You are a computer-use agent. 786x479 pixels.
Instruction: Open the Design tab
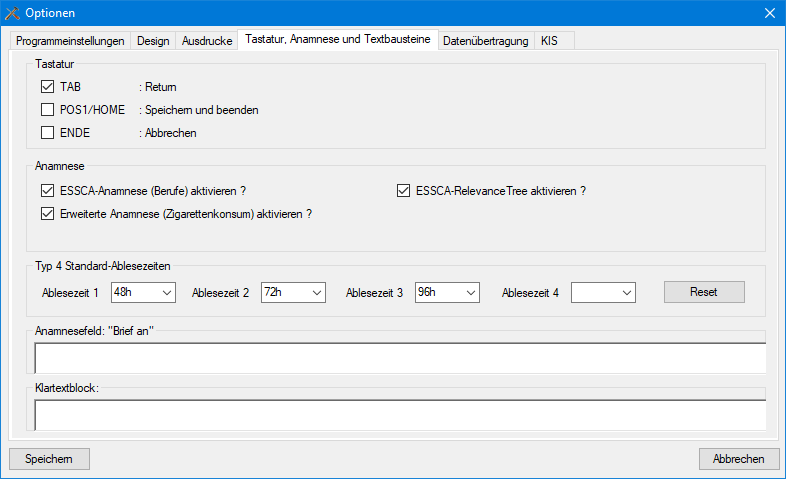154,41
